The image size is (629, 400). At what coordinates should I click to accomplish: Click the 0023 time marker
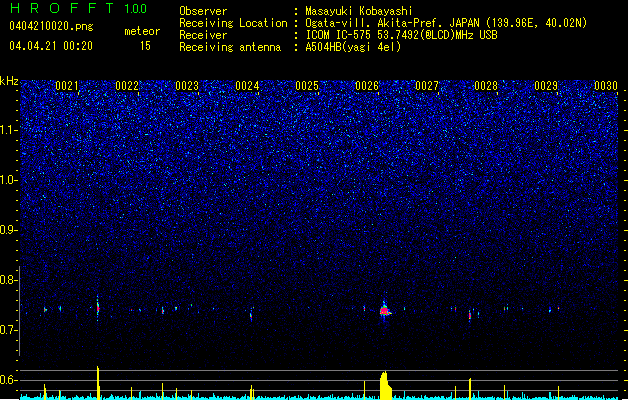click(x=187, y=86)
